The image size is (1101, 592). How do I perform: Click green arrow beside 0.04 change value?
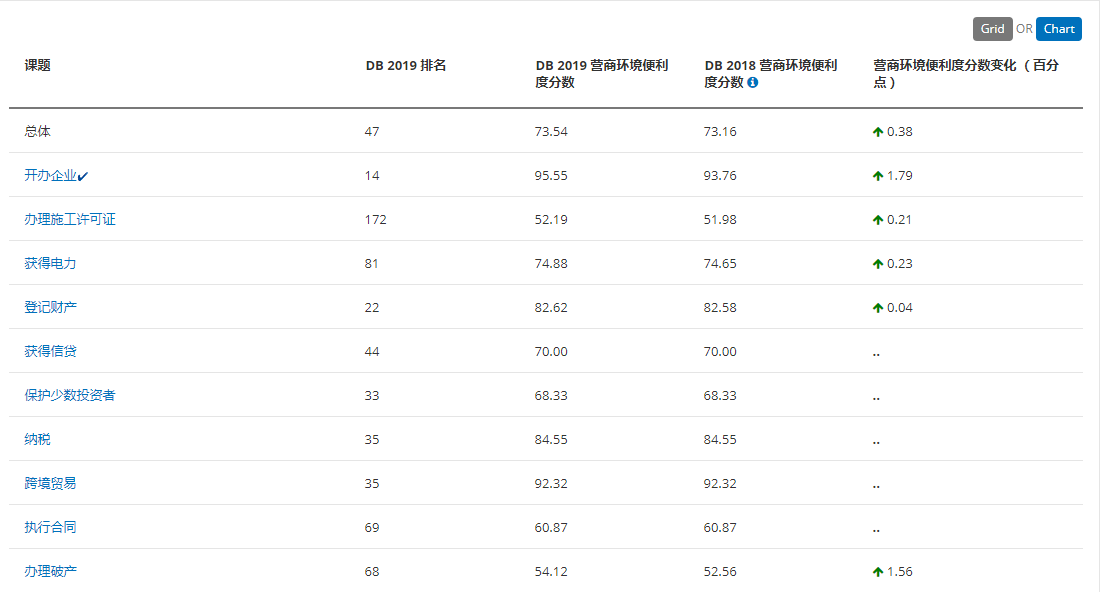pyautogui.click(x=878, y=308)
